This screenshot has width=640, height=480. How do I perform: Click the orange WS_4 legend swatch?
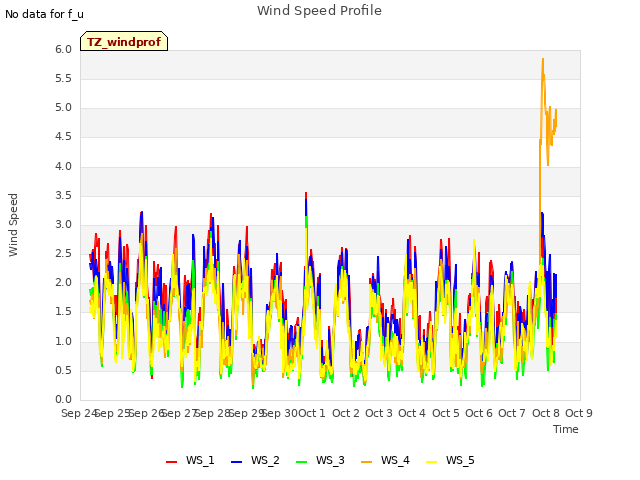pos(367,461)
